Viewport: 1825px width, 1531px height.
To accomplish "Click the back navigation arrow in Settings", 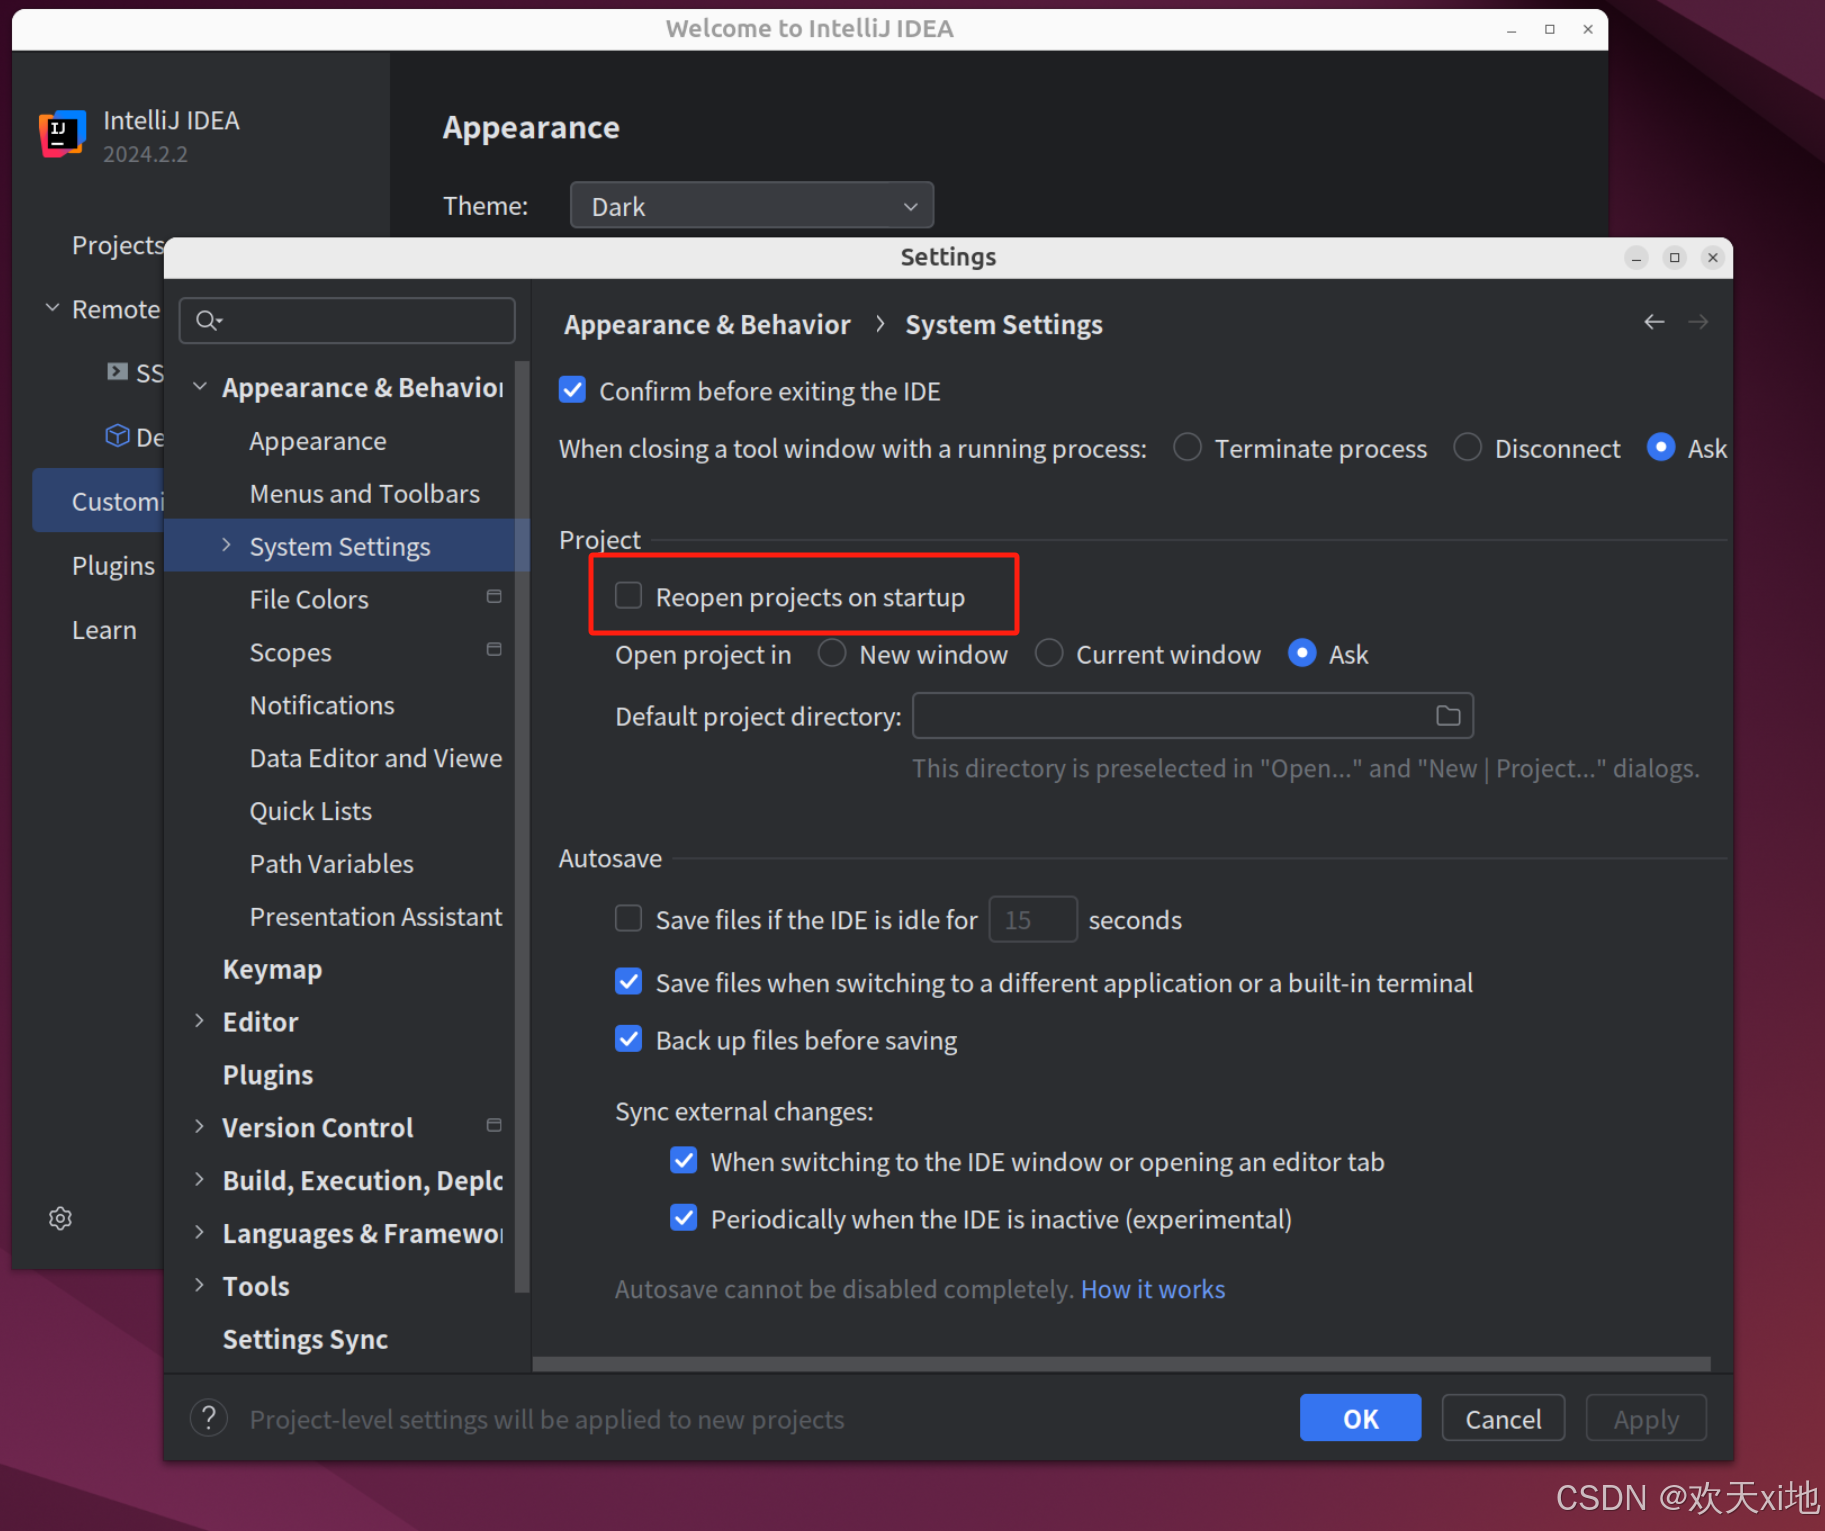I will pos(1654,322).
